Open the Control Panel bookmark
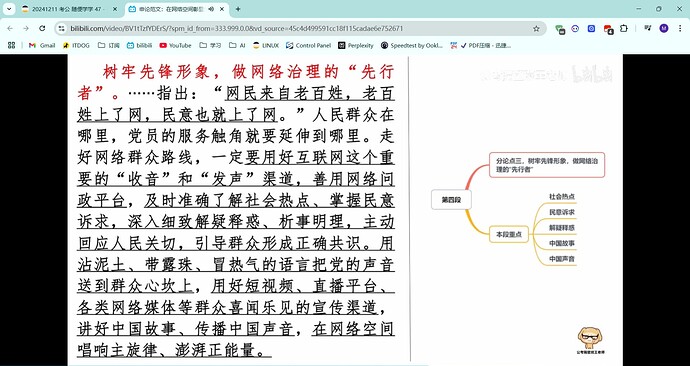 308,45
